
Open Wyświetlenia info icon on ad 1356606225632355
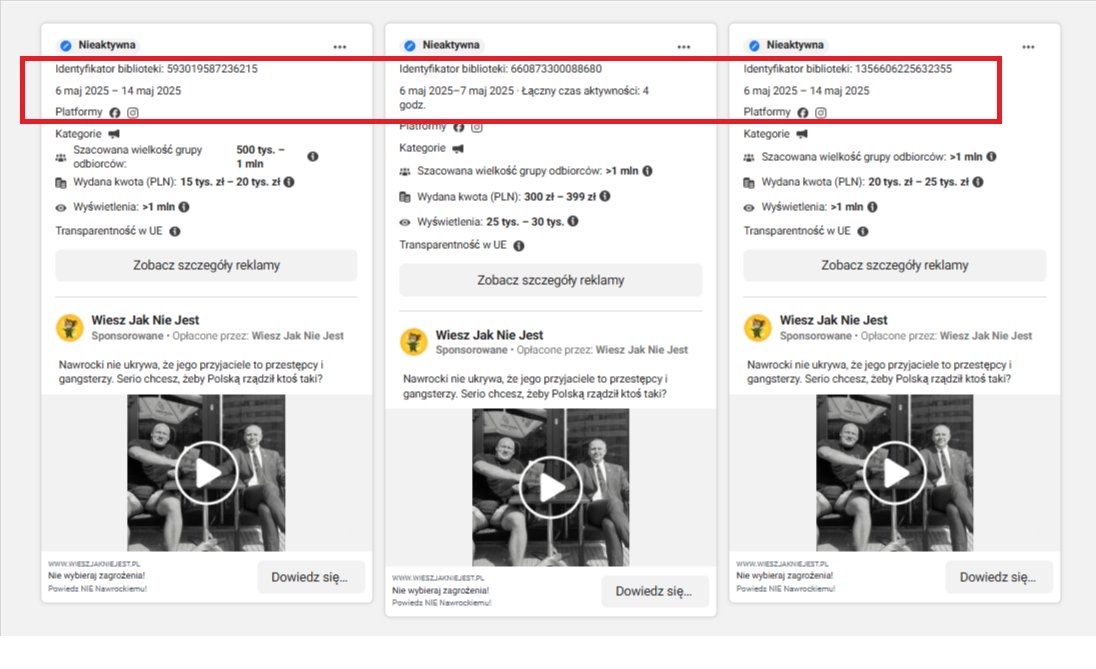click(x=872, y=207)
